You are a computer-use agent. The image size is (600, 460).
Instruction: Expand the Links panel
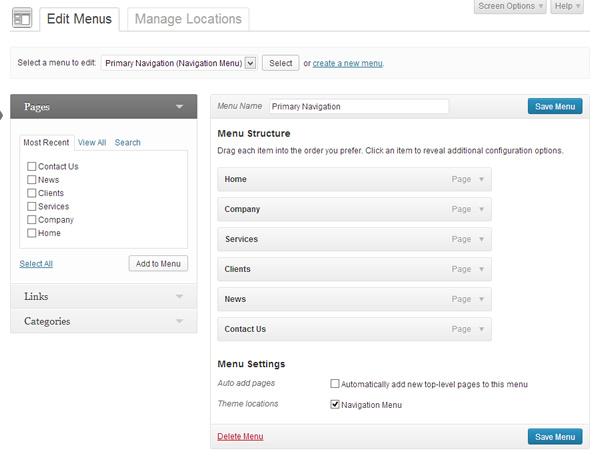(x=179, y=297)
